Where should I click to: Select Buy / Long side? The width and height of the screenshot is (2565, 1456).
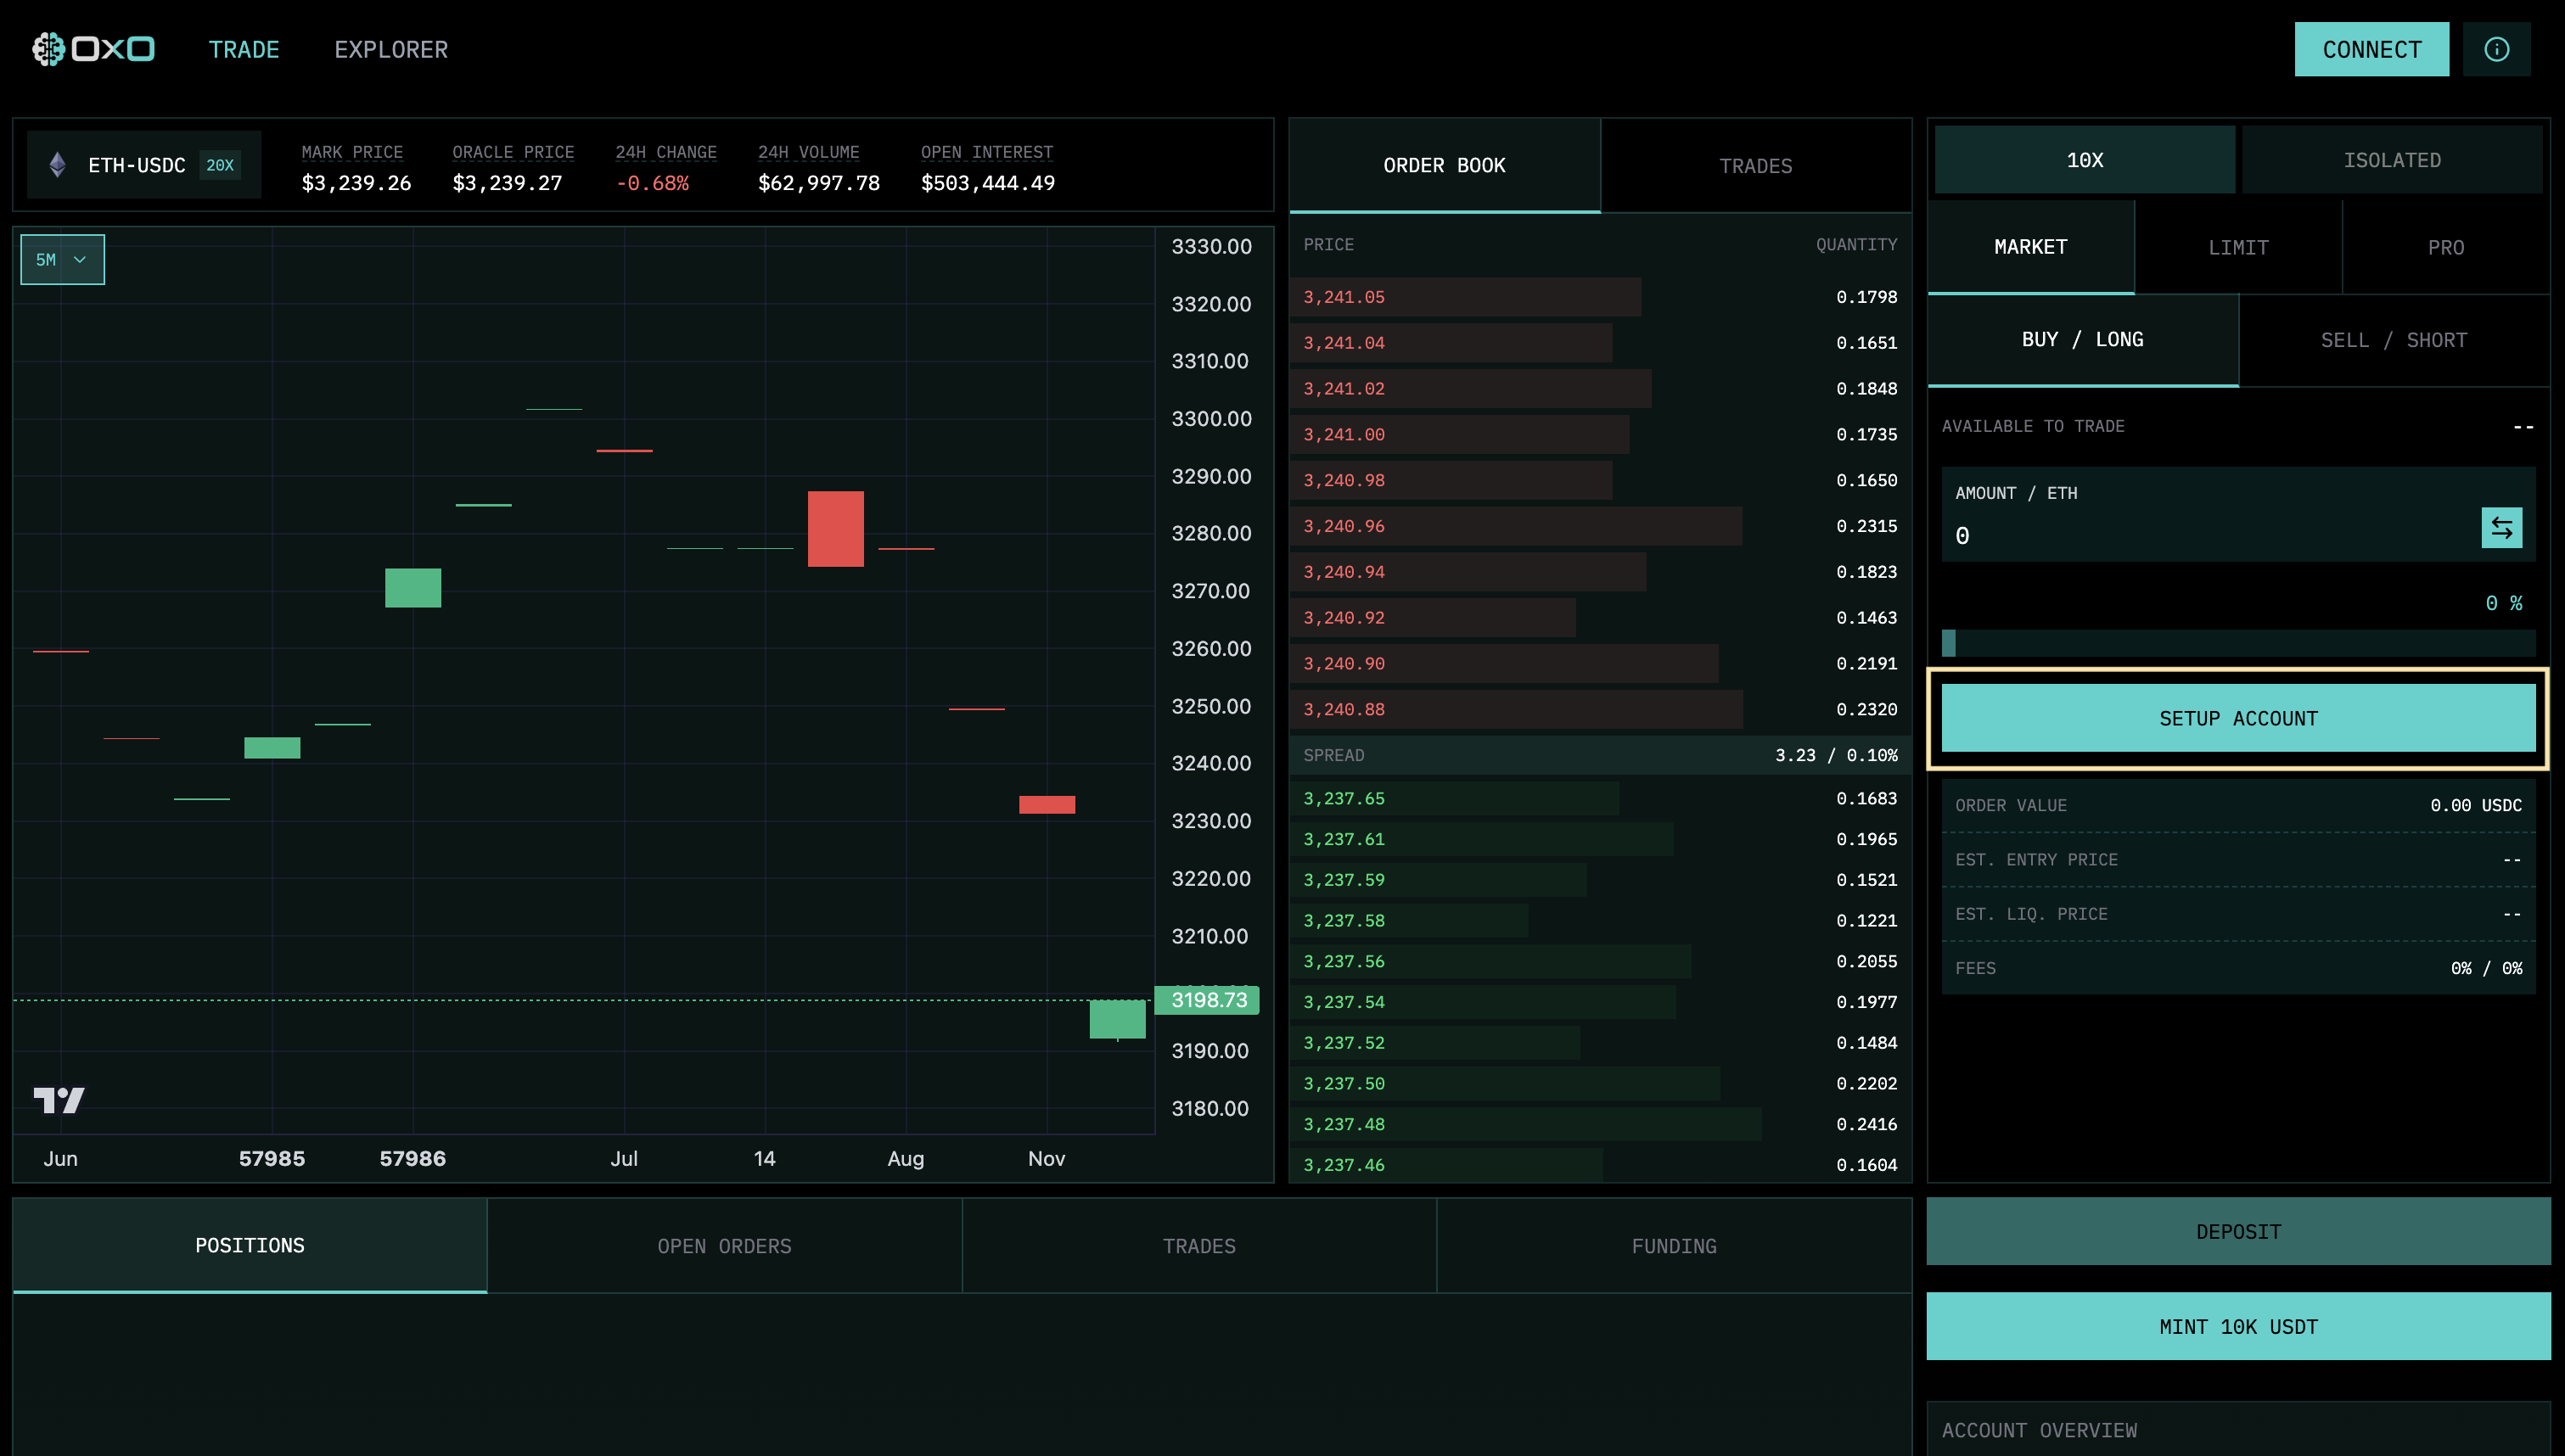(2082, 340)
